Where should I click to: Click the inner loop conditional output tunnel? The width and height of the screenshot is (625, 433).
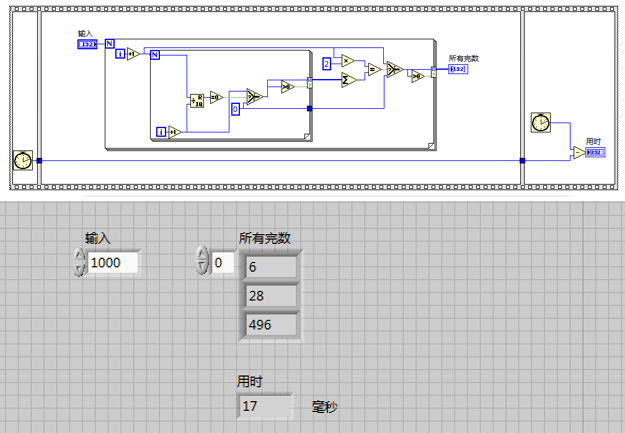(310, 83)
